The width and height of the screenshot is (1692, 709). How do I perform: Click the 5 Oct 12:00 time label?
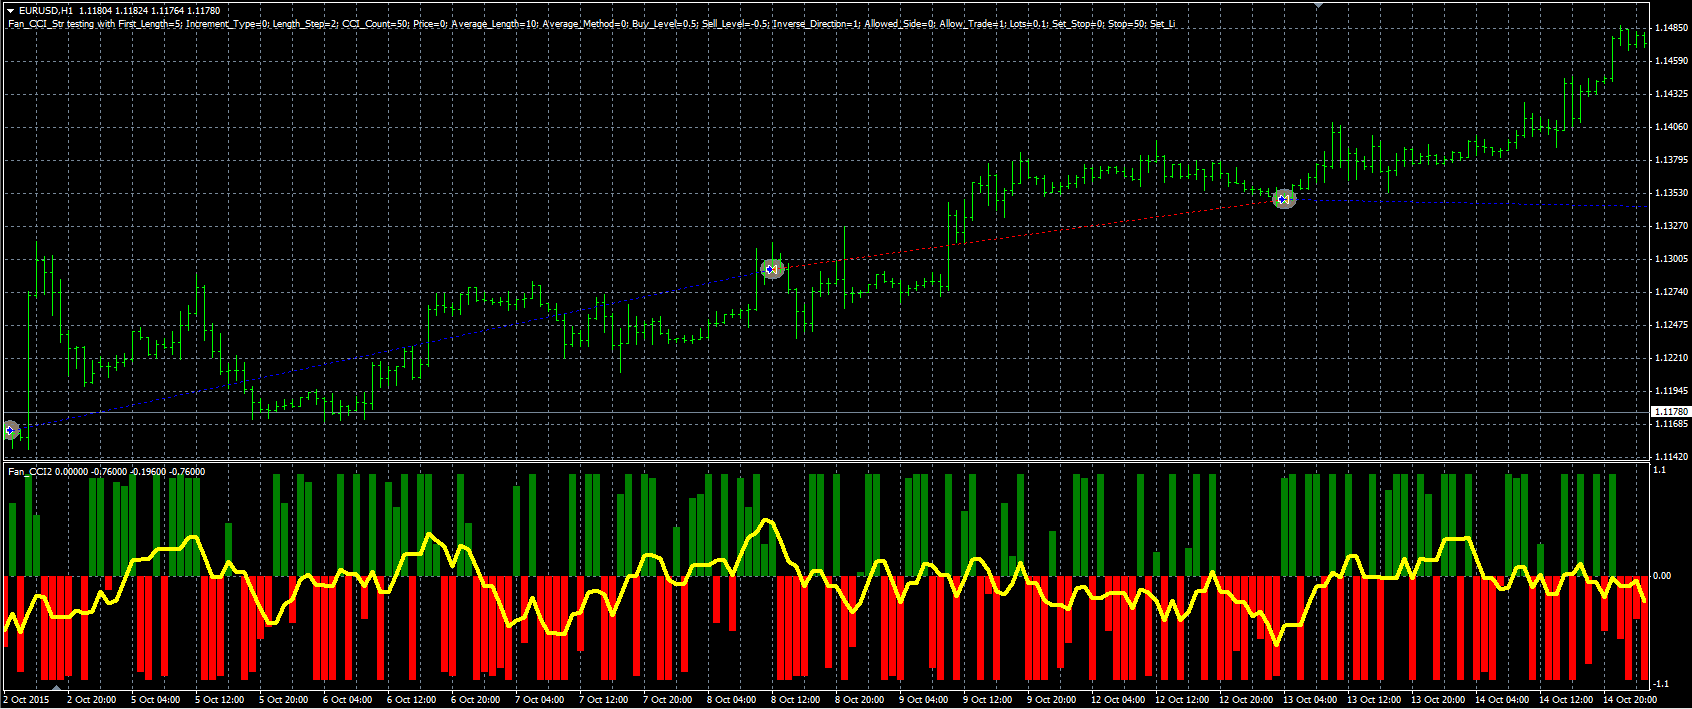(220, 700)
